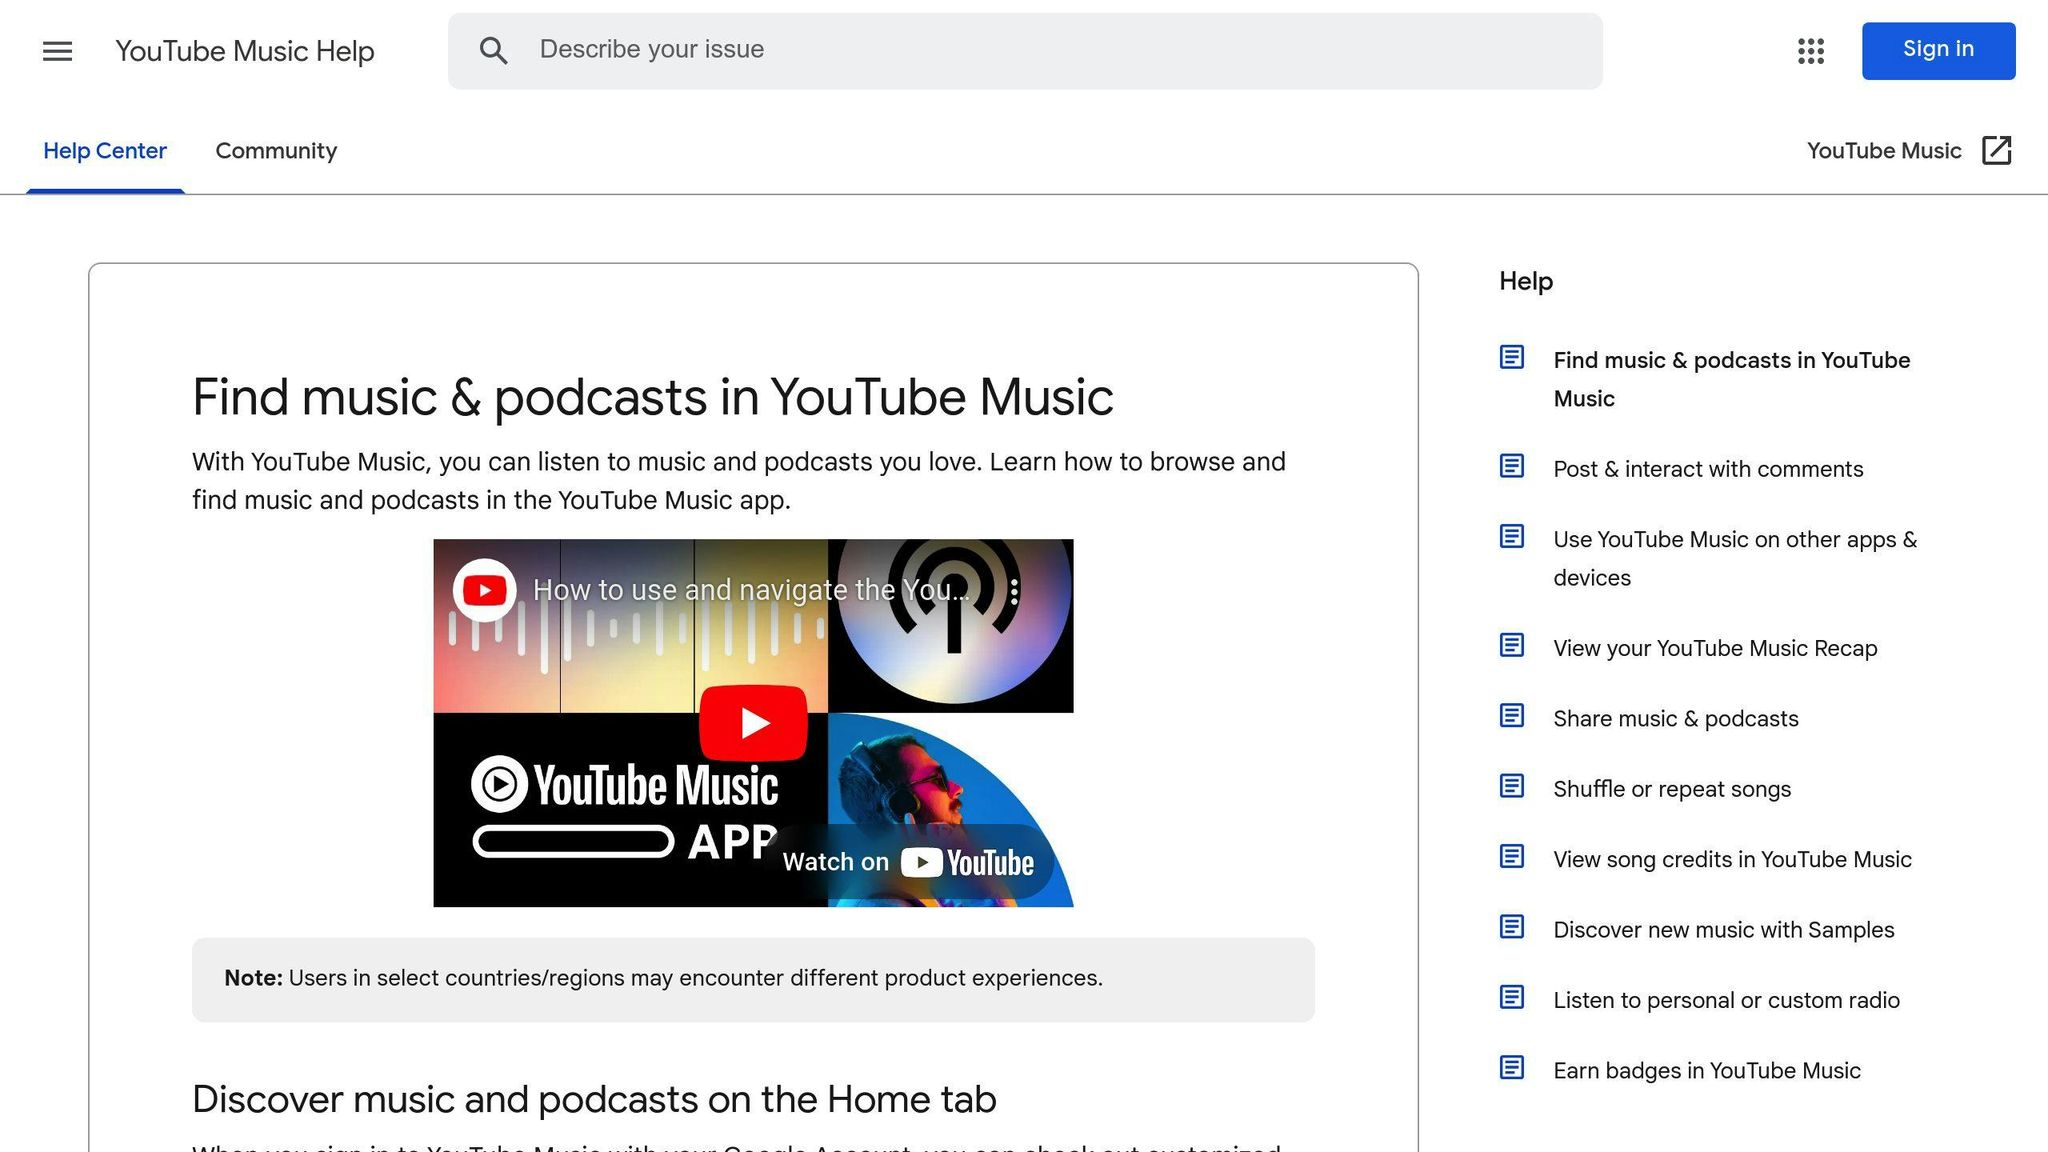
Task: Open 'View your YouTube Music Recap' article
Action: 1715,648
